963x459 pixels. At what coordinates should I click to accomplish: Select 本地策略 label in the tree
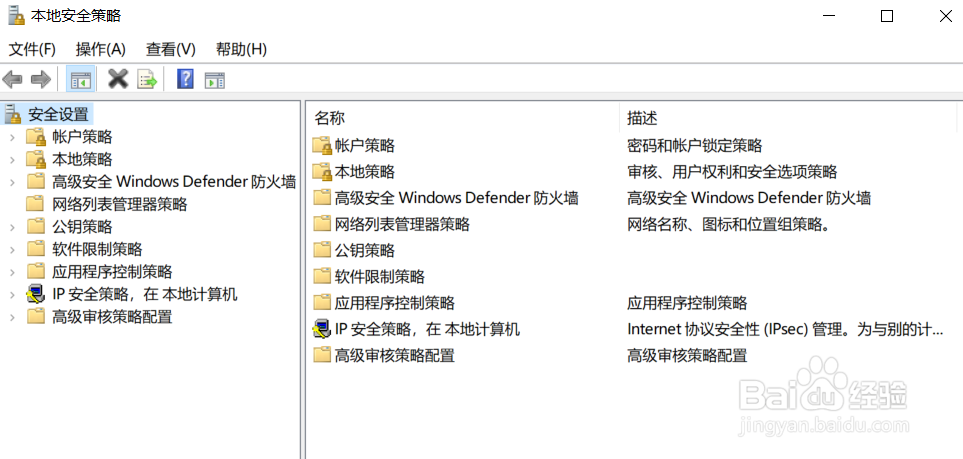click(82, 159)
